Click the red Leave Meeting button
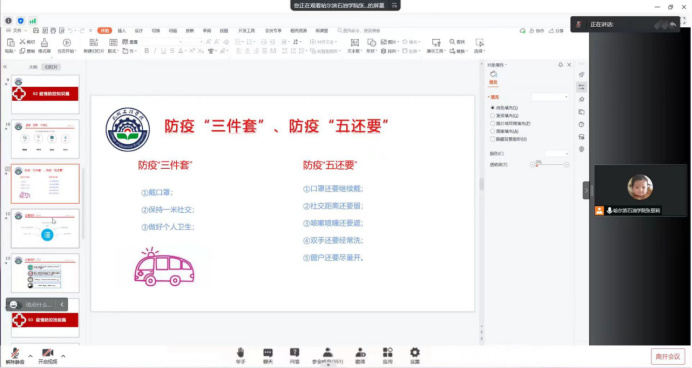 pos(667,357)
